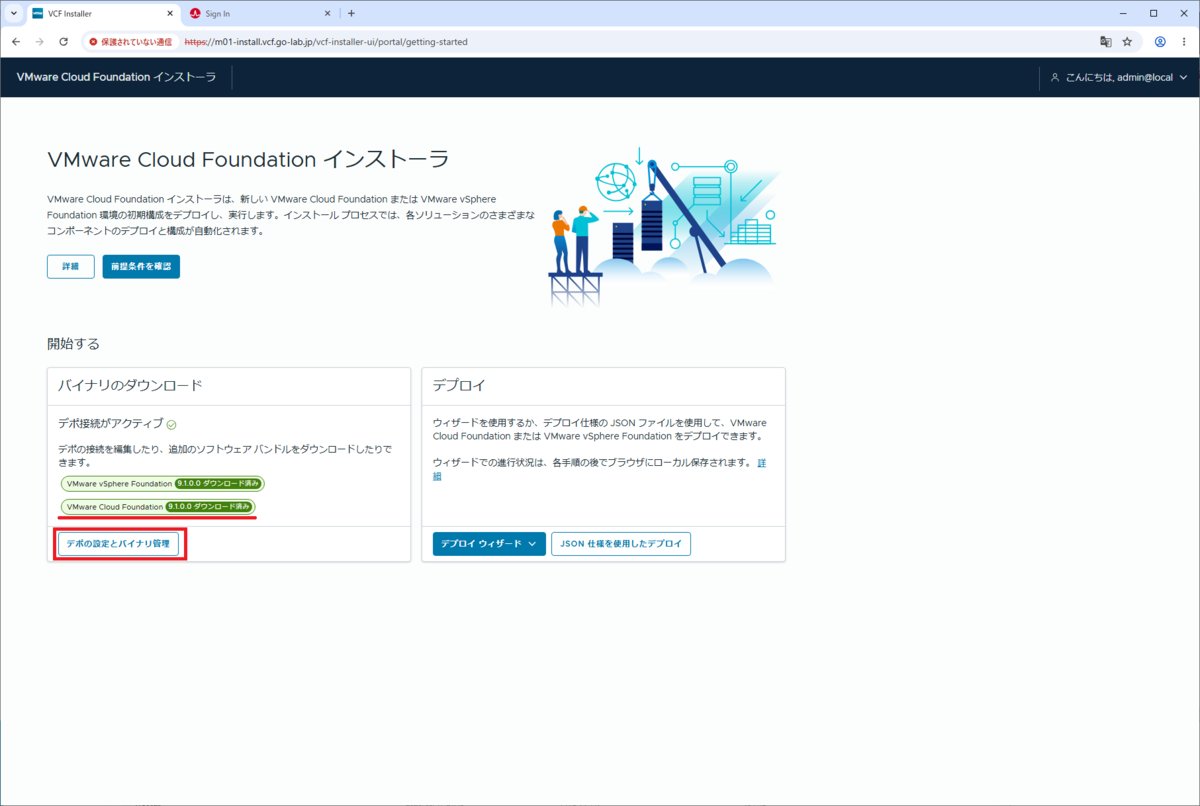This screenshot has height=806, width=1200.
Task: Minimize the Chrome window
Action: click(x=1121, y=13)
